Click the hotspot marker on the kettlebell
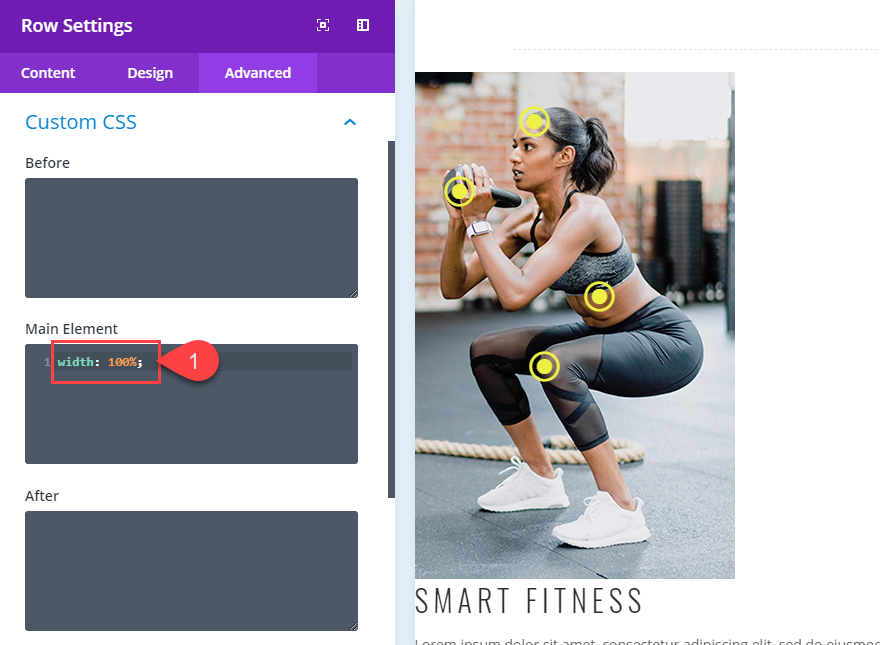Viewport: 880px width, 645px height. (x=460, y=191)
